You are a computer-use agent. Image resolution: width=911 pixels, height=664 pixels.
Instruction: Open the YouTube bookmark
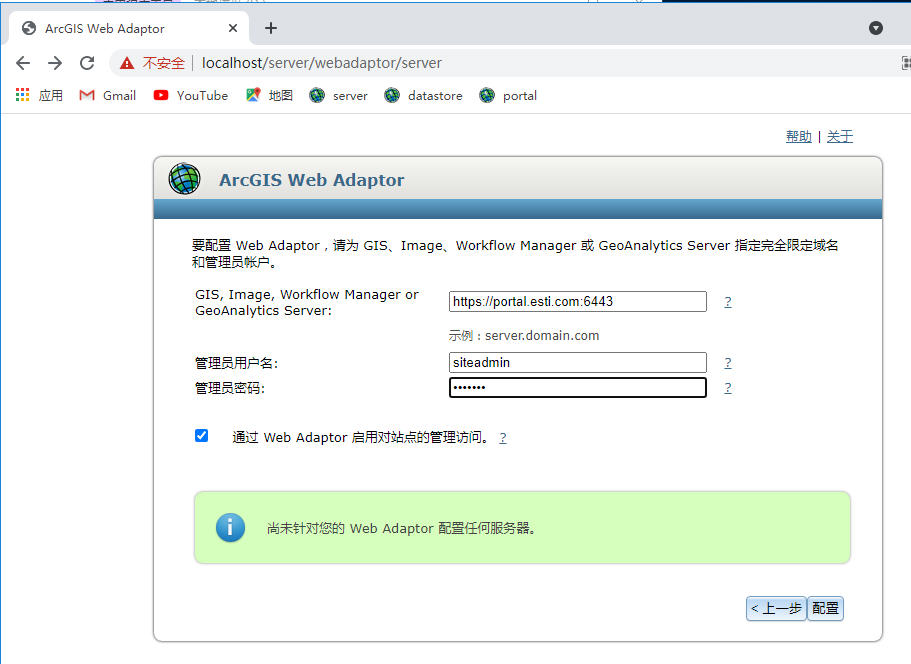(x=191, y=95)
